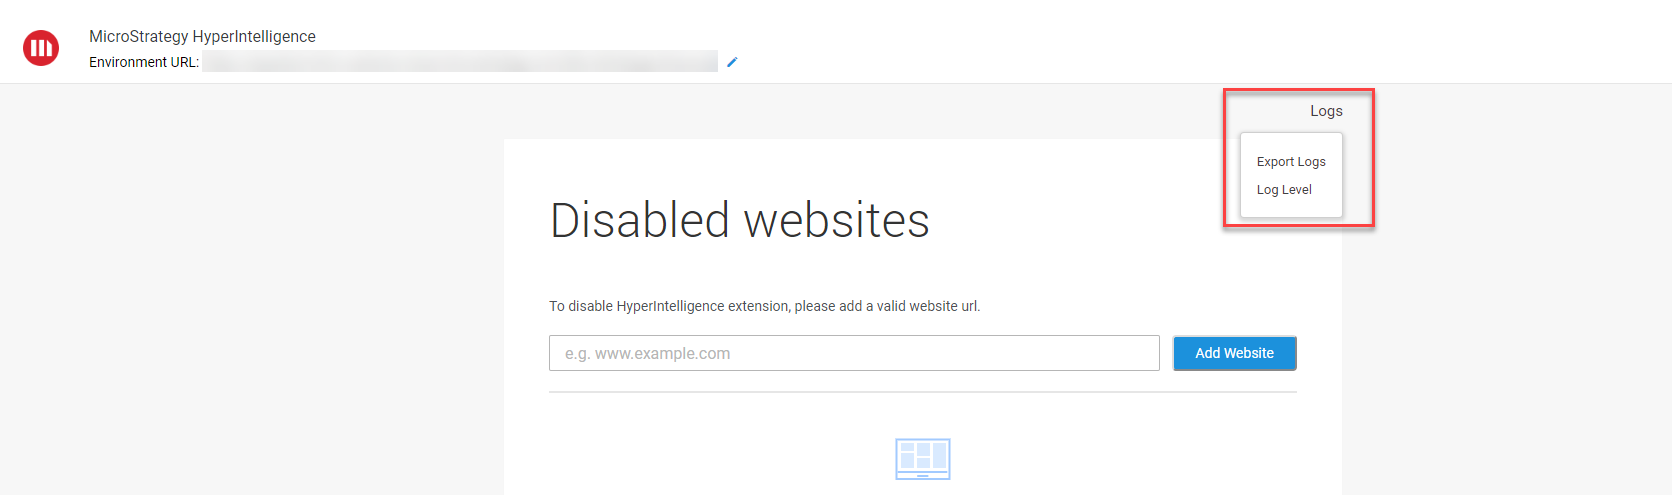1672x495 pixels.
Task: Select Export Logs from the menu
Action: 1291,162
